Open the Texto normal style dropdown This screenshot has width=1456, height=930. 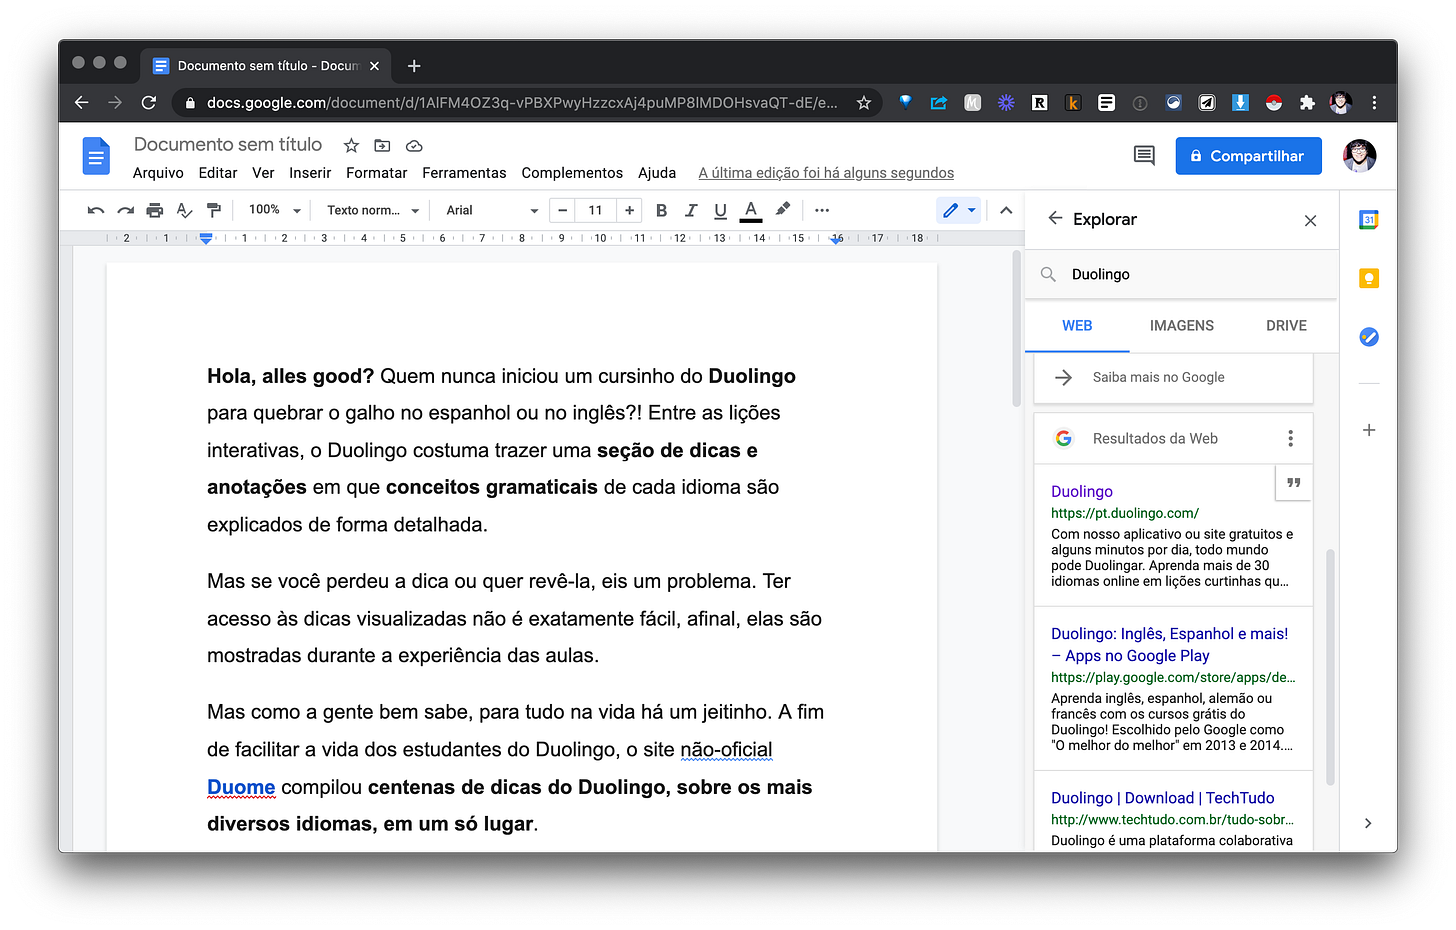(x=373, y=210)
